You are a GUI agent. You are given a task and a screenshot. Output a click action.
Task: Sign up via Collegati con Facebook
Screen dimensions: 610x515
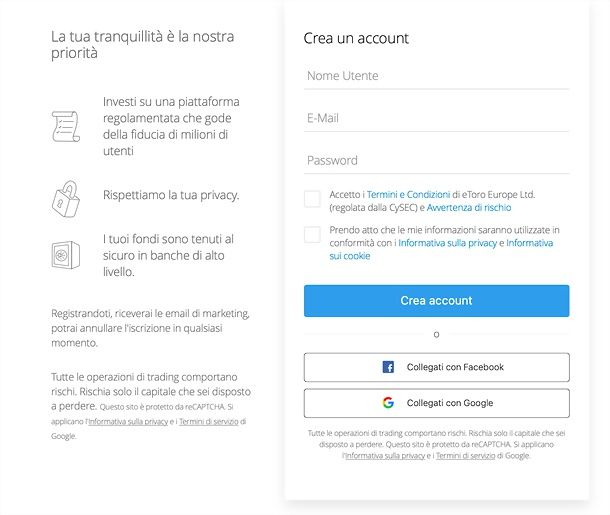click(x=436, y=367)
